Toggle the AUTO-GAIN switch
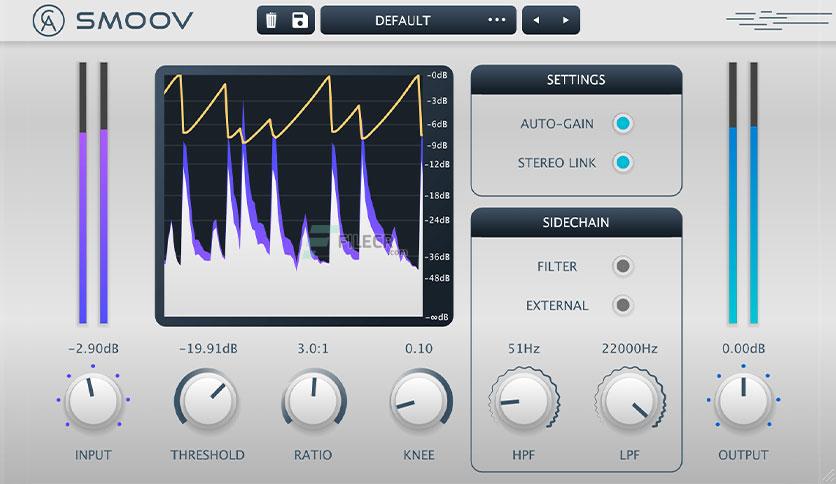The image size is (836, 484). pyautogui.click(x=622, y=124)
